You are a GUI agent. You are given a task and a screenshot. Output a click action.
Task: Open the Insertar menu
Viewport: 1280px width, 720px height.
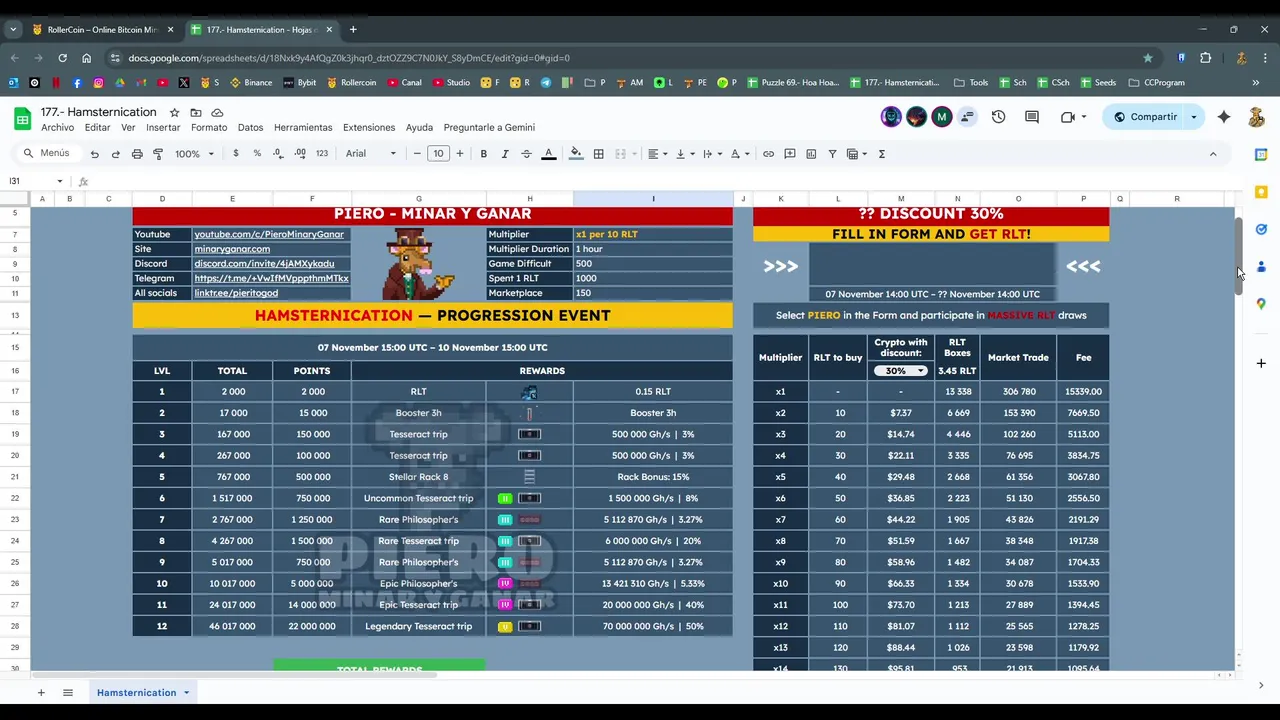(163, 128)
